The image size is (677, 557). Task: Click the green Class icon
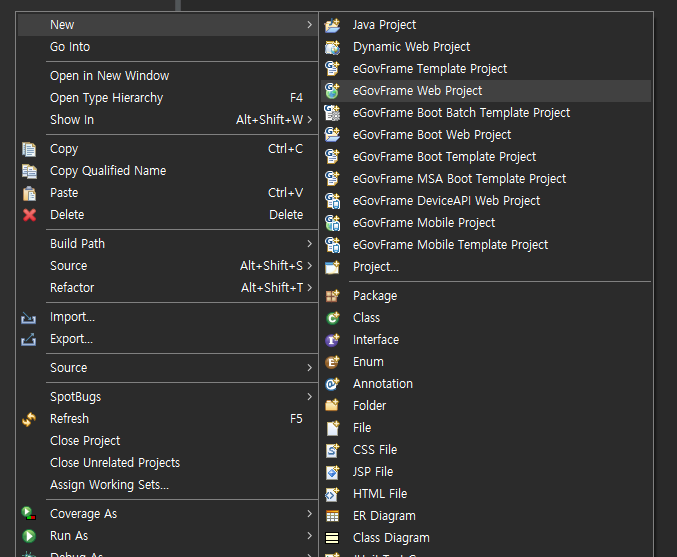tap(332, 318)
